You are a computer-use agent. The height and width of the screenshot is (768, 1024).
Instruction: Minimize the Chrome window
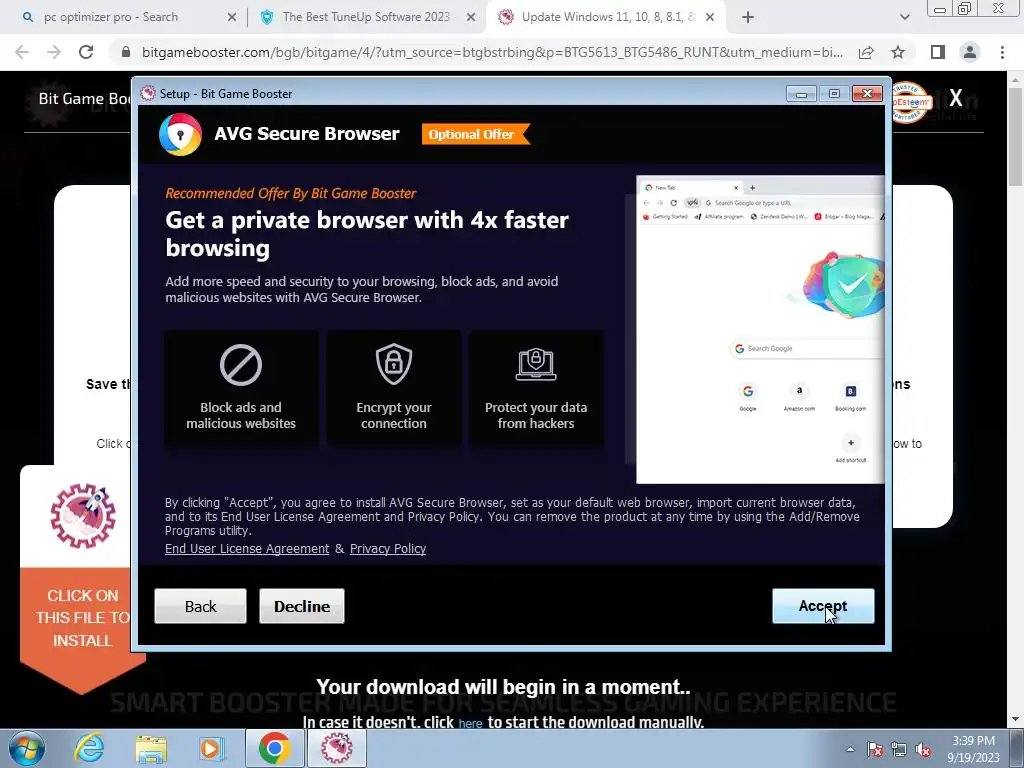click(940, 9)
